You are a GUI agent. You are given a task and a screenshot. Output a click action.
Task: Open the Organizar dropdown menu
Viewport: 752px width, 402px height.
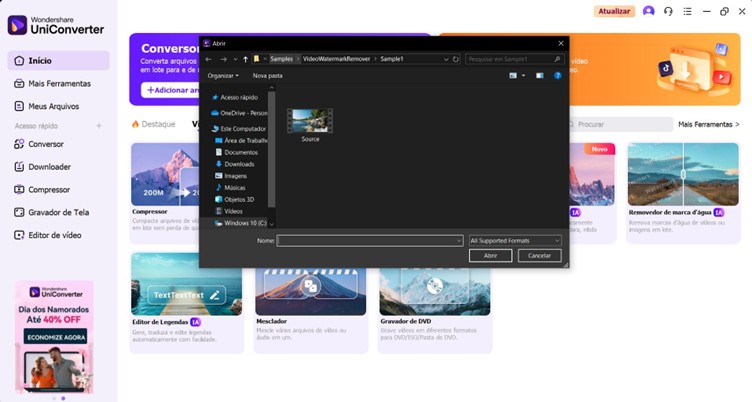tap(223, 76)
